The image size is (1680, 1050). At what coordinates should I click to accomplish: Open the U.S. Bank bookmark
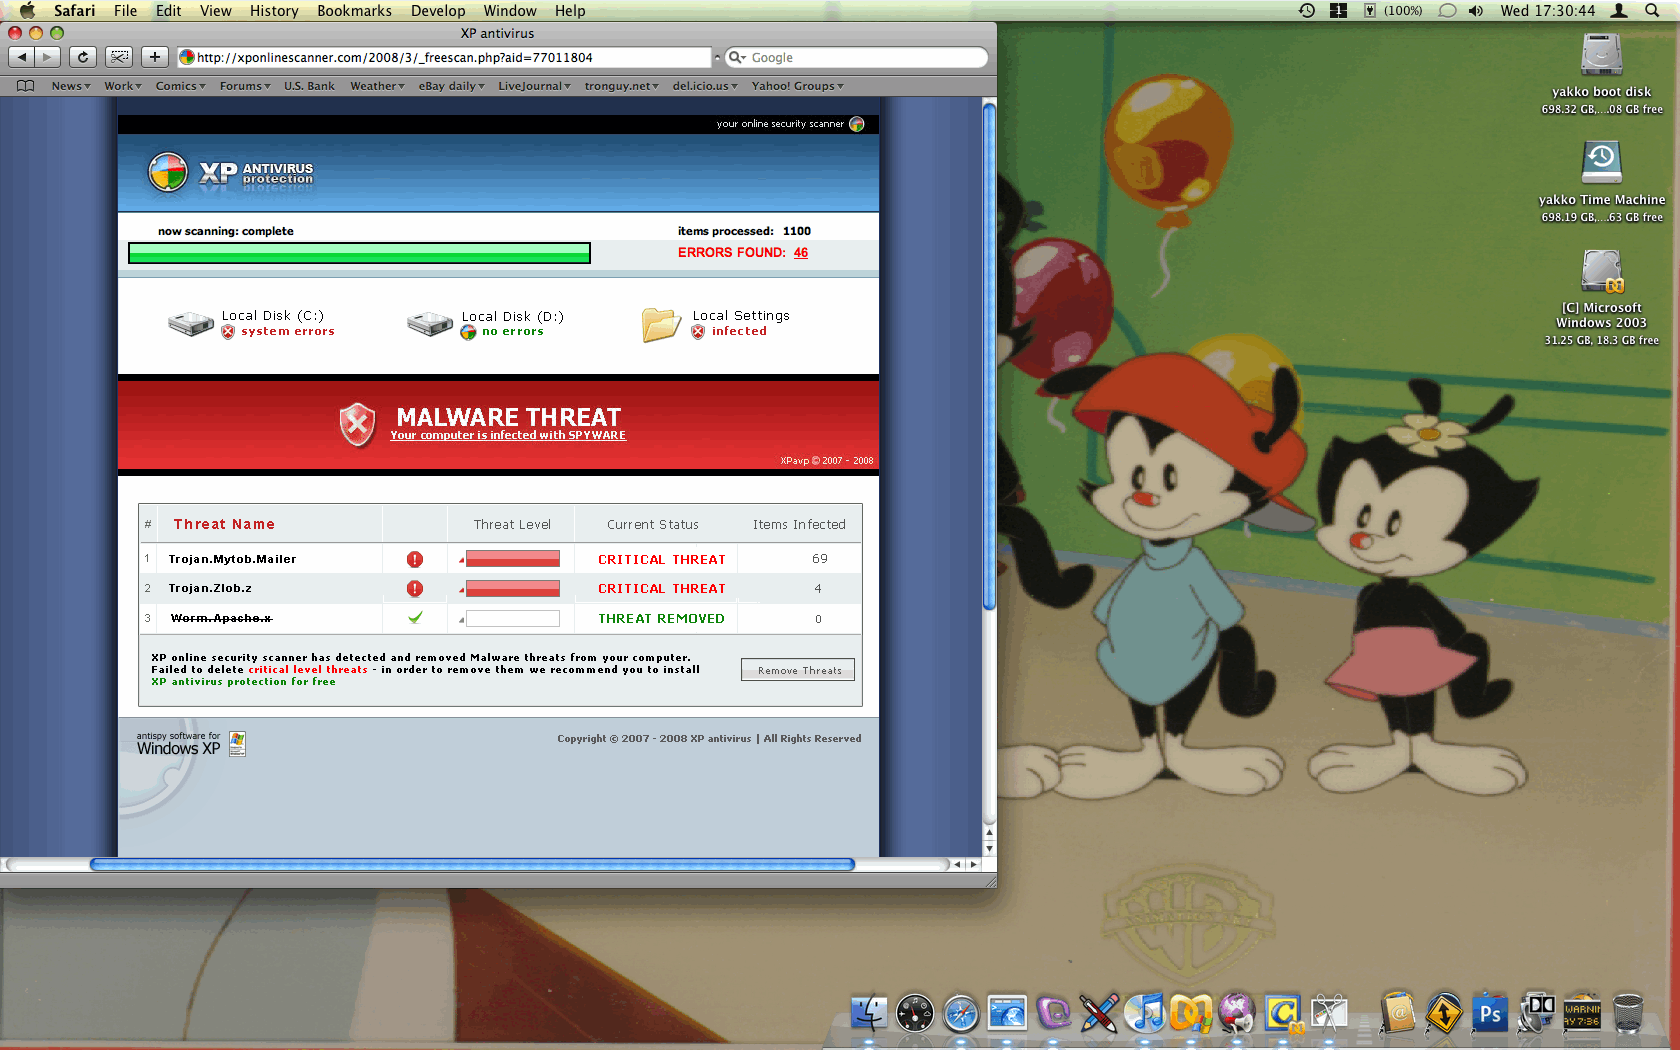point(309,86)
